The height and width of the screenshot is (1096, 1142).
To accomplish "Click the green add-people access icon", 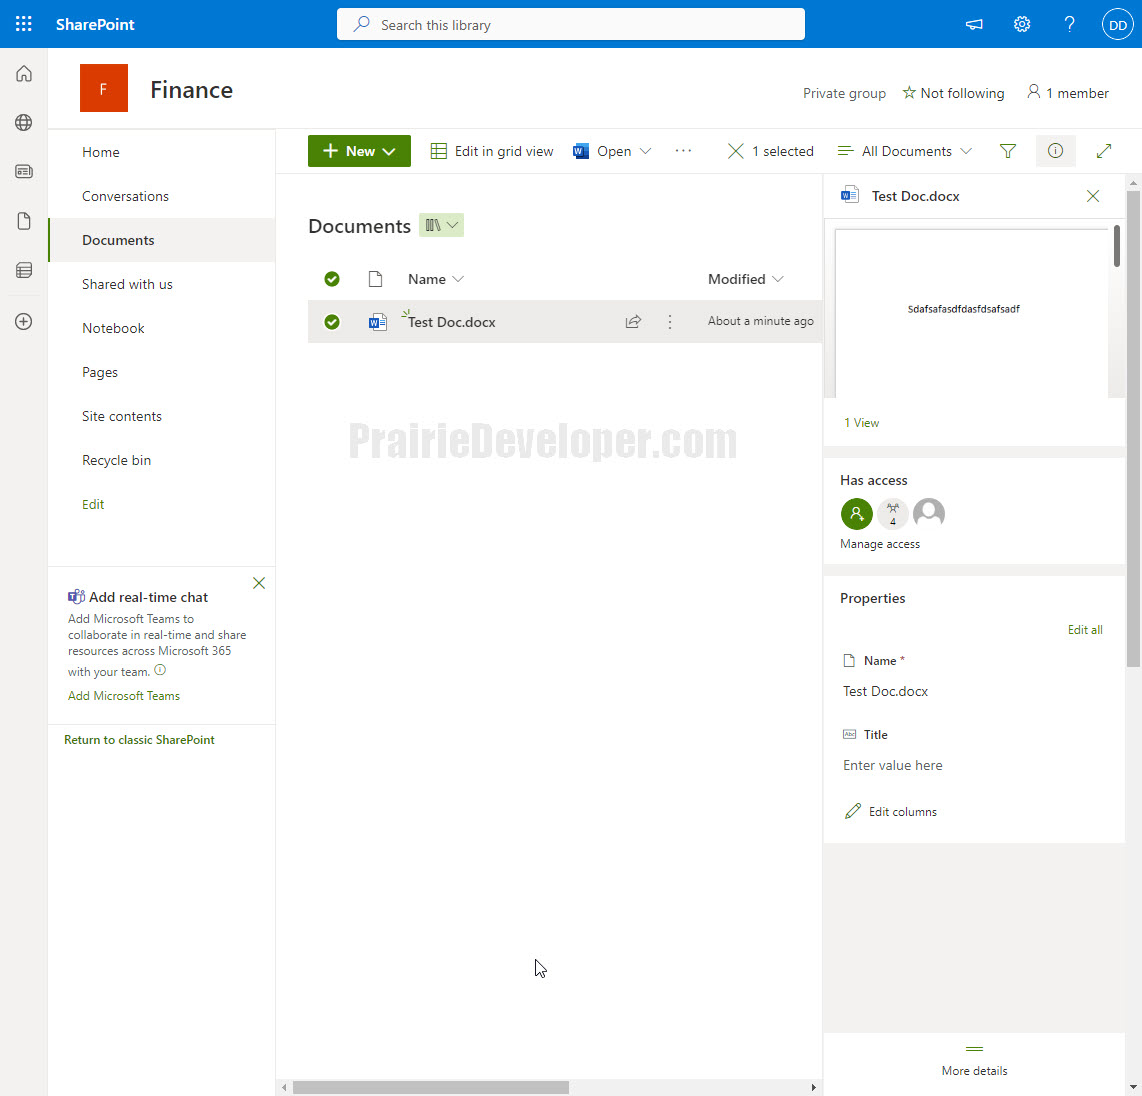I will (x=856, y=513).
